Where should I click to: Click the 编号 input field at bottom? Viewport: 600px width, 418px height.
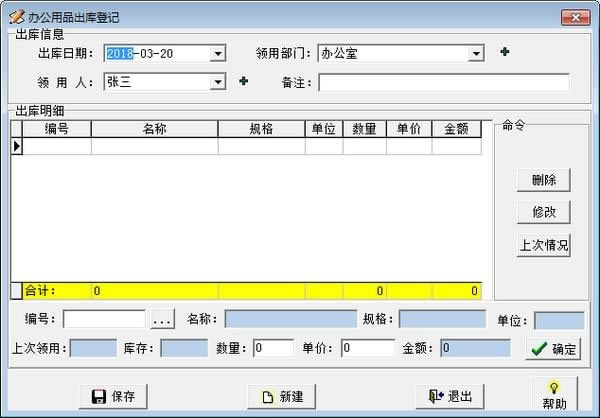[105, 320]
